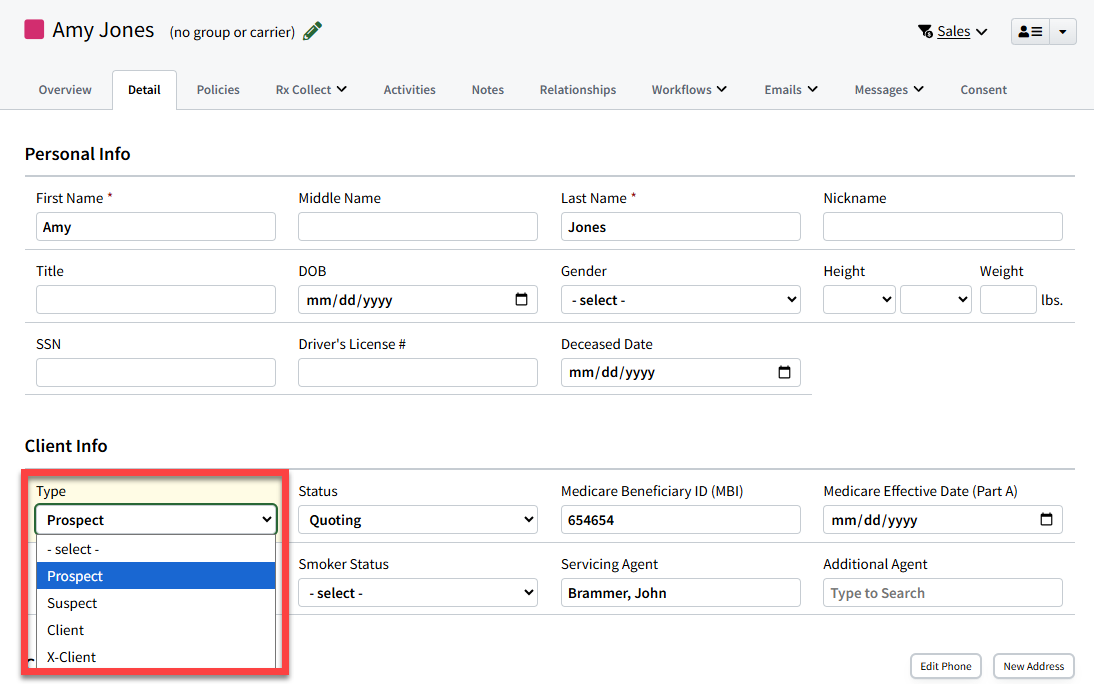
Task: Open the Sales filter dropdown
Action: point(953,31)
